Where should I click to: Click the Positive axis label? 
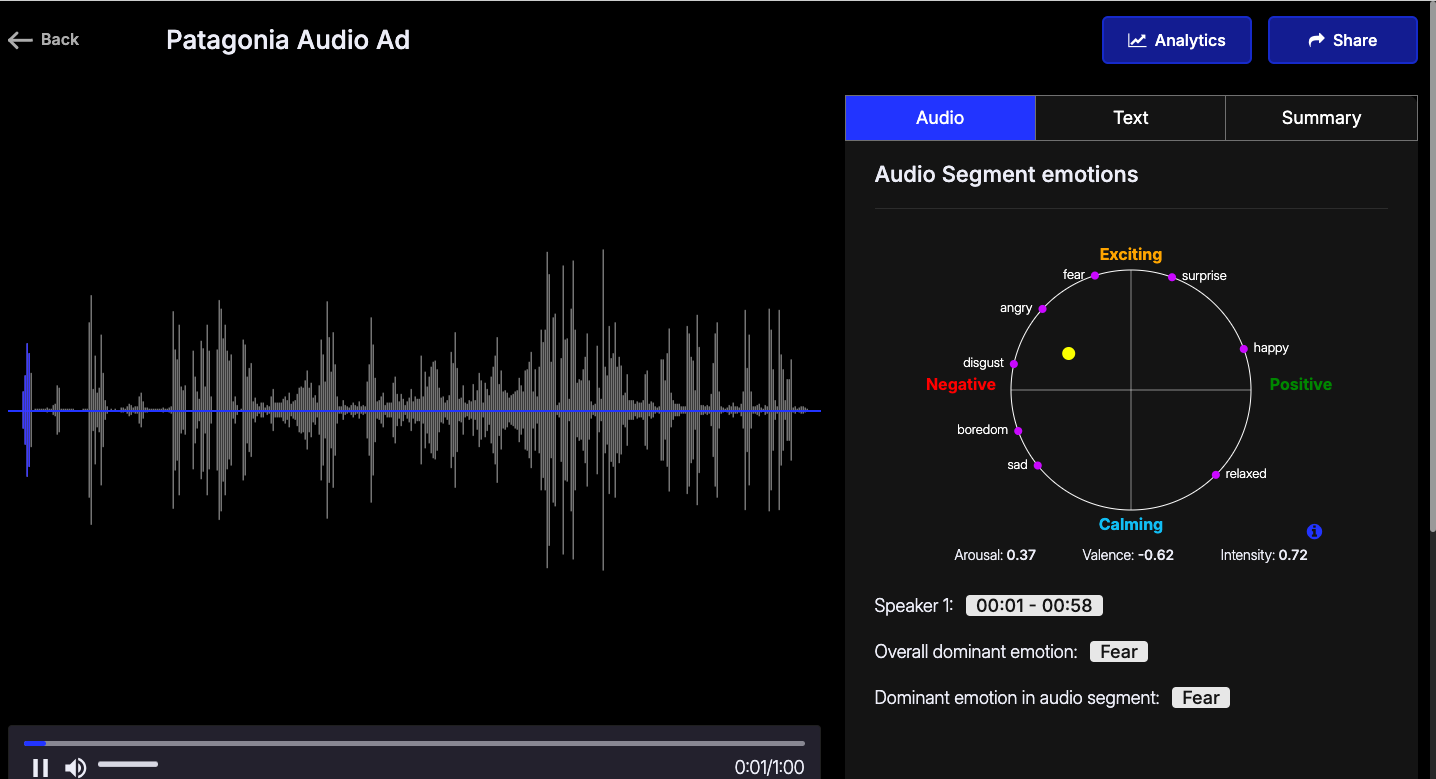(x=1301, y=384)
